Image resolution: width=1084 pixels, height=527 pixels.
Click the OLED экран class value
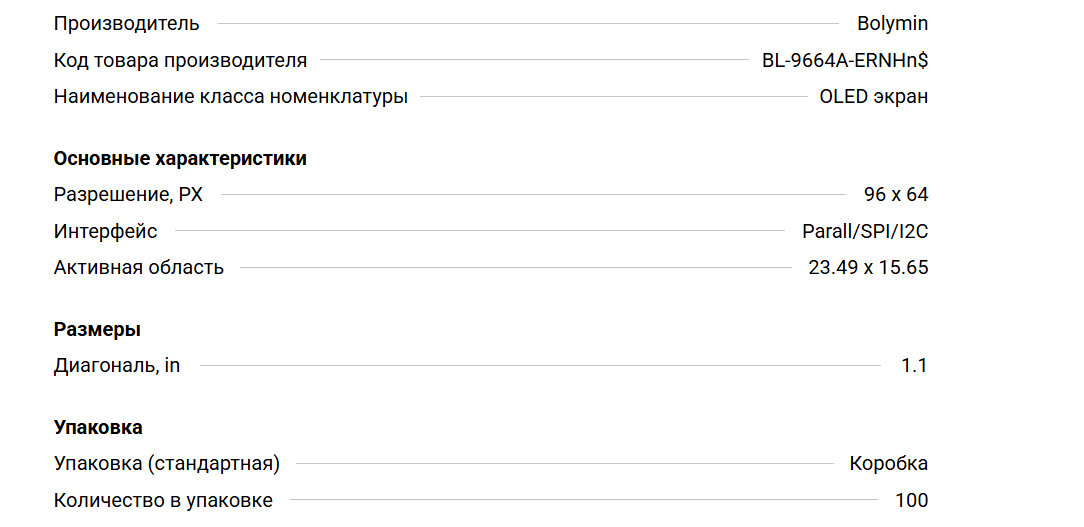[x=873, y=97]
